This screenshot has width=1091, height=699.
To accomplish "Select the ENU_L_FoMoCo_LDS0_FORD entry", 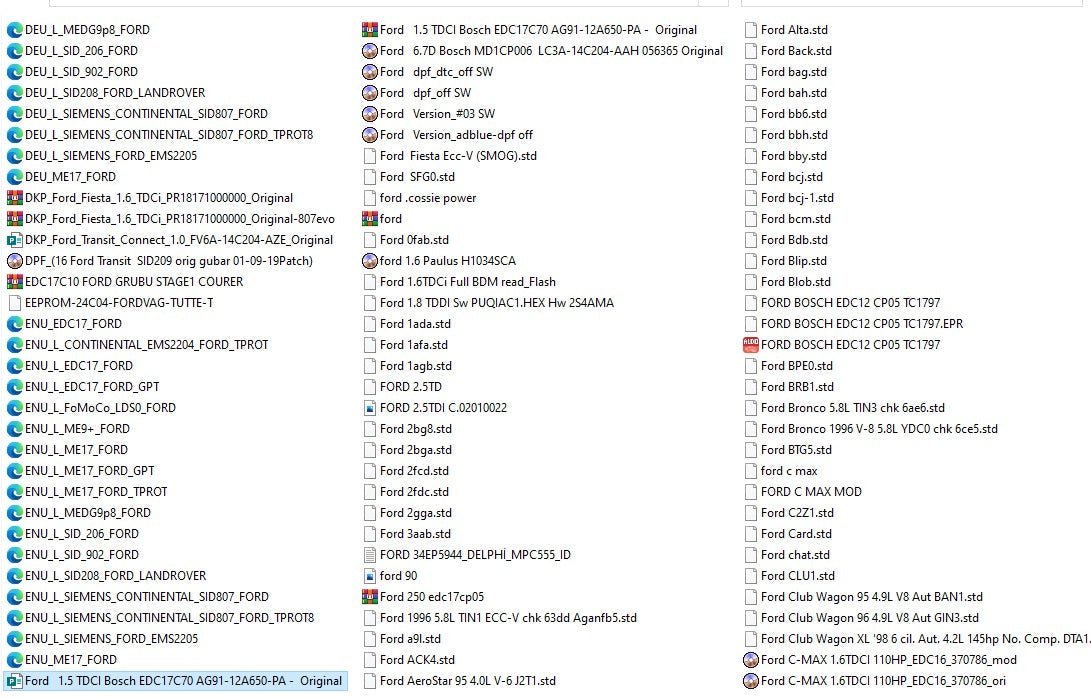I will tap(100, 408).
